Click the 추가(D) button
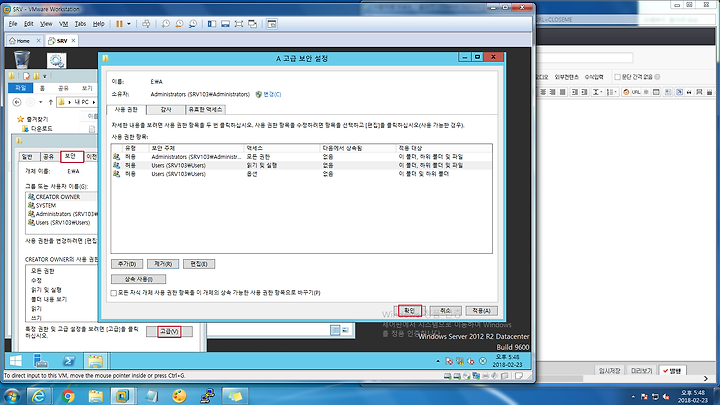The image size is (720, 405). 127,264
